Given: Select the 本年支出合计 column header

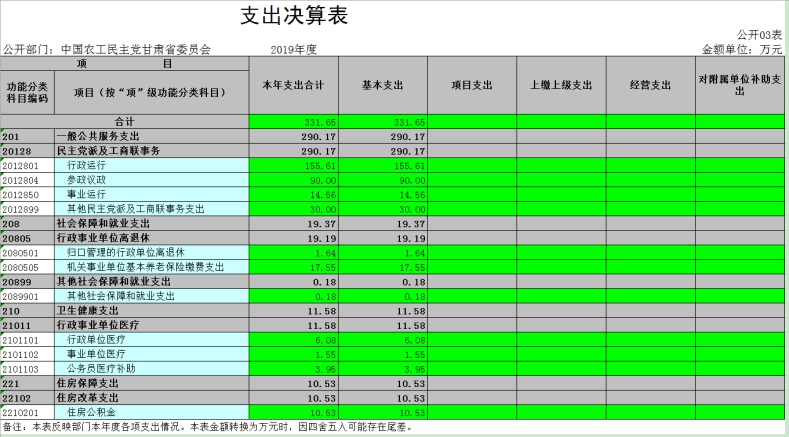Looking at the screenshot, I should (292, 85).
